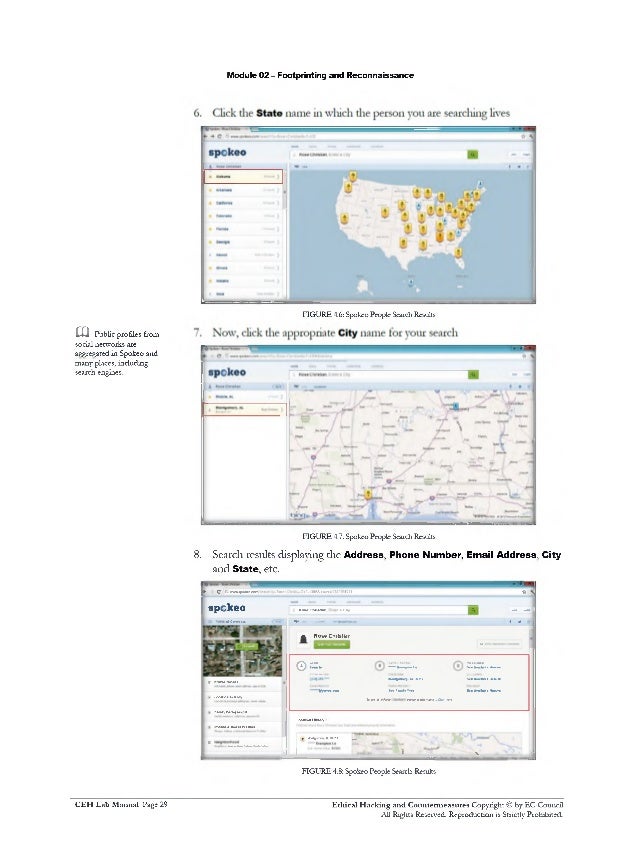Screen dimensions: 638x857
Task: Click the Florida map marker on US map
Action: tap(458, 252)
